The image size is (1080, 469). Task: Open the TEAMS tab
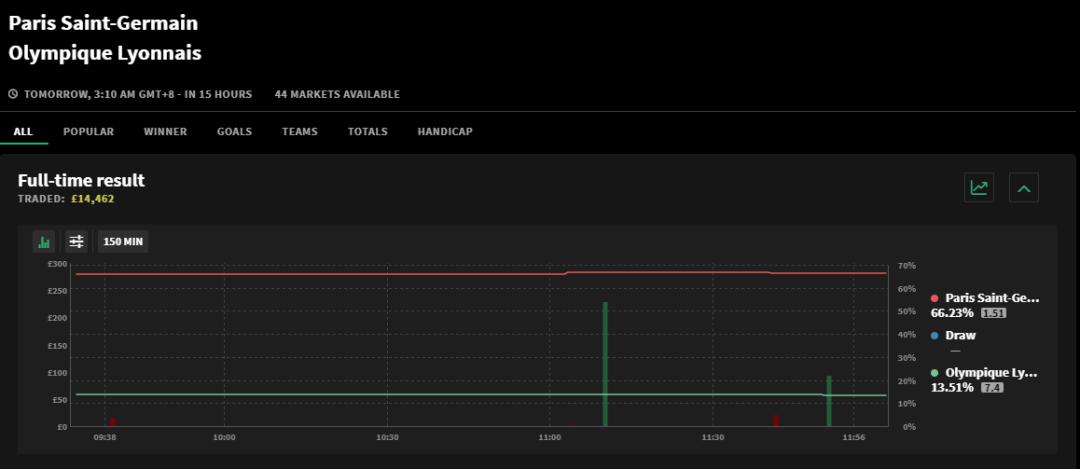(299, 132)
